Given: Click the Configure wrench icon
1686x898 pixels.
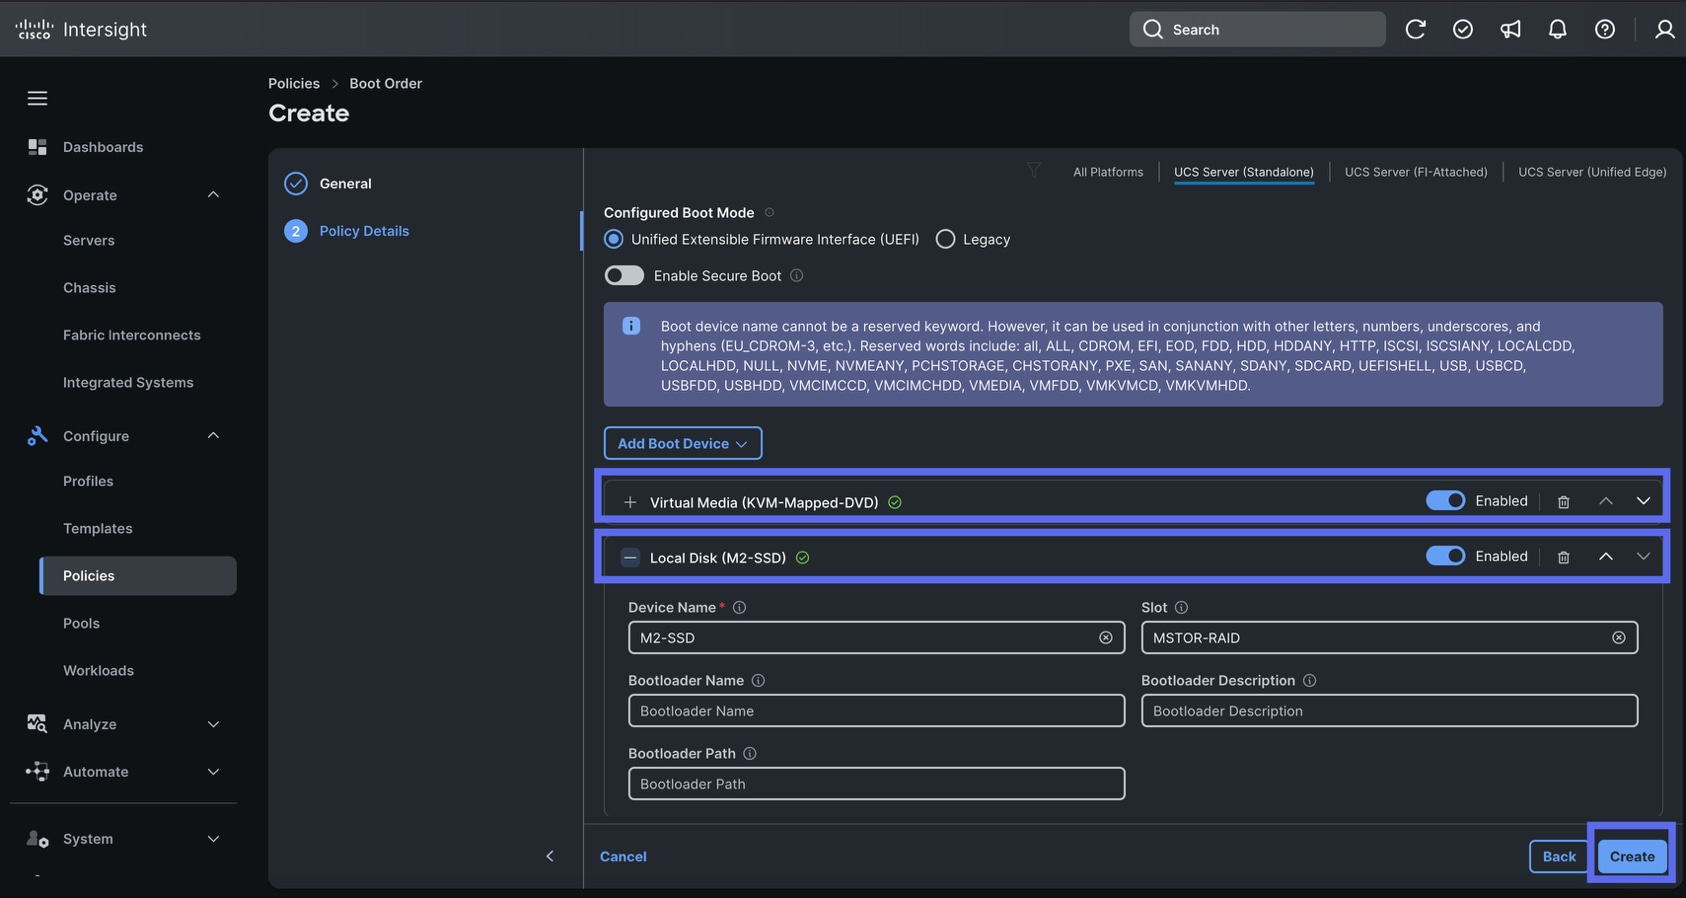Looking at the screenshot, I should click(x=37, y=436).
